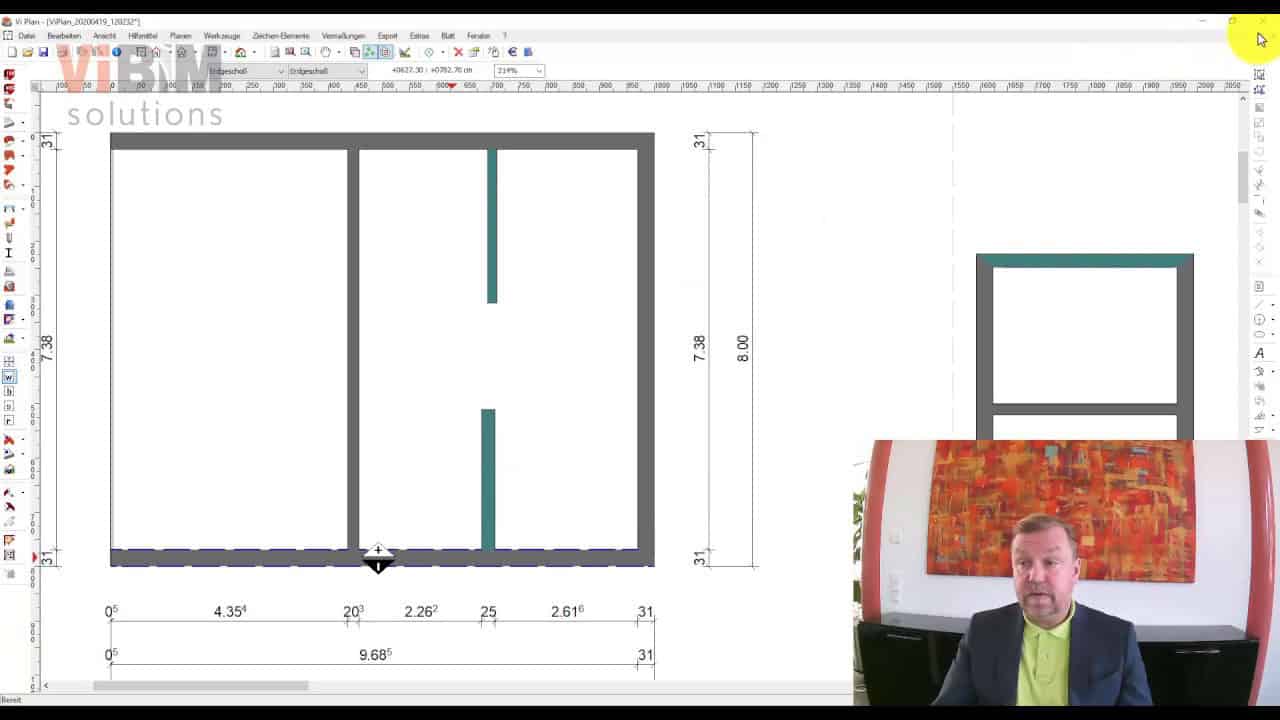The height and width of the screenshot is (720, 1280).
Task: Click the lower teal interior wall segment
Action: 488,479
